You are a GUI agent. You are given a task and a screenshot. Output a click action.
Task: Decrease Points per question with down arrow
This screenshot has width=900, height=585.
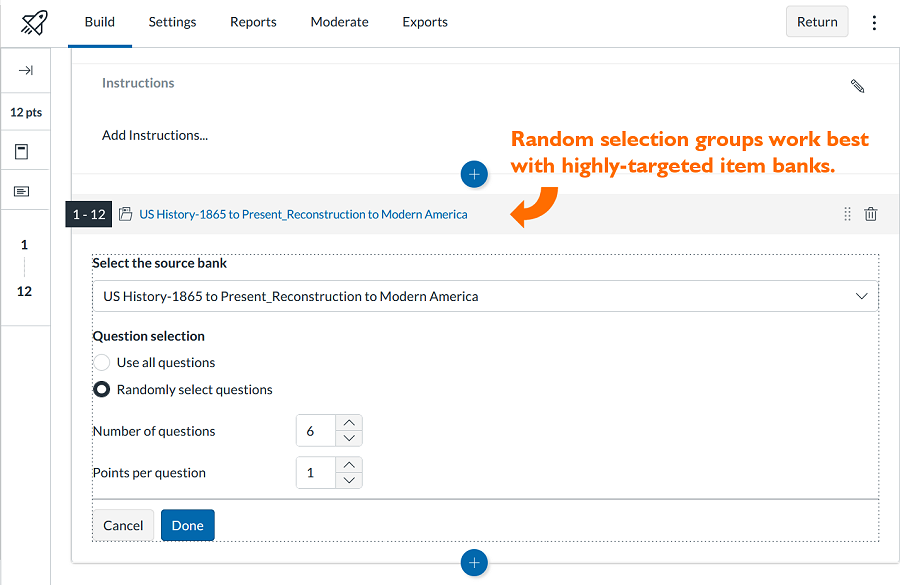point(349,480)
